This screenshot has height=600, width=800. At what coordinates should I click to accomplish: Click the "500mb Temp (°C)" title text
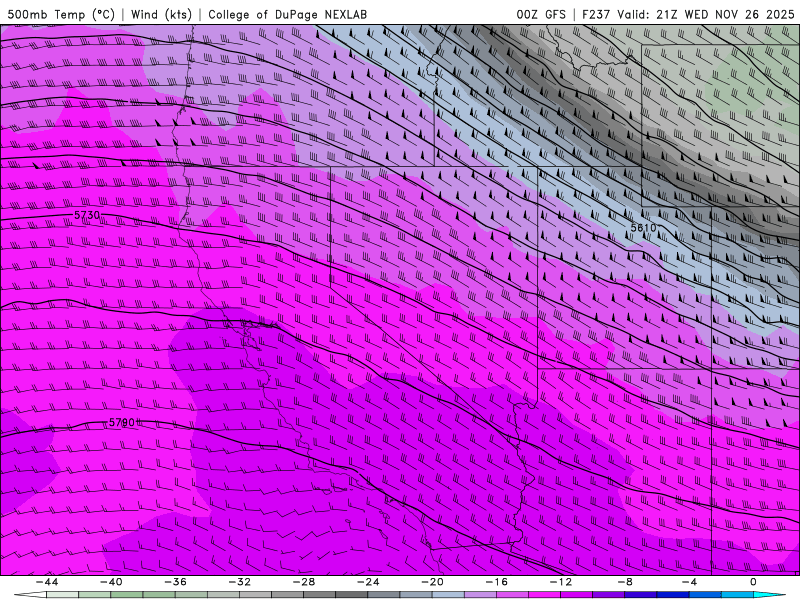pyautogui.click(x=61, y=14)
